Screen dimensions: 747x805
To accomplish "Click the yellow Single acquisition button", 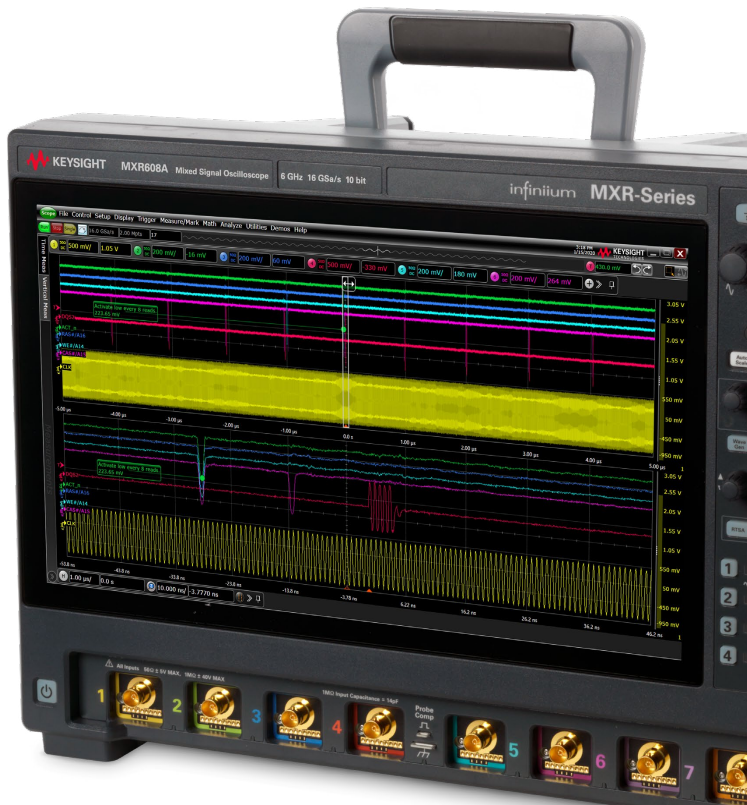I will point(69,228).
